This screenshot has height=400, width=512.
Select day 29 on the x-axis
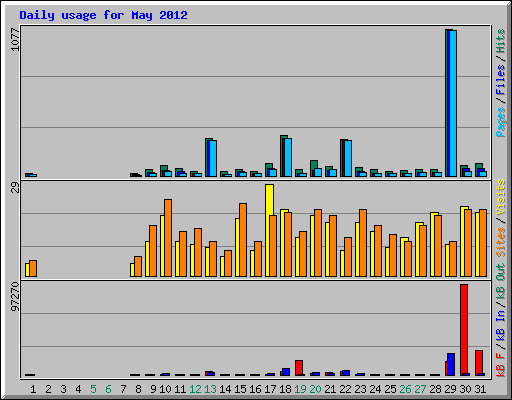(x=450, y=389)
